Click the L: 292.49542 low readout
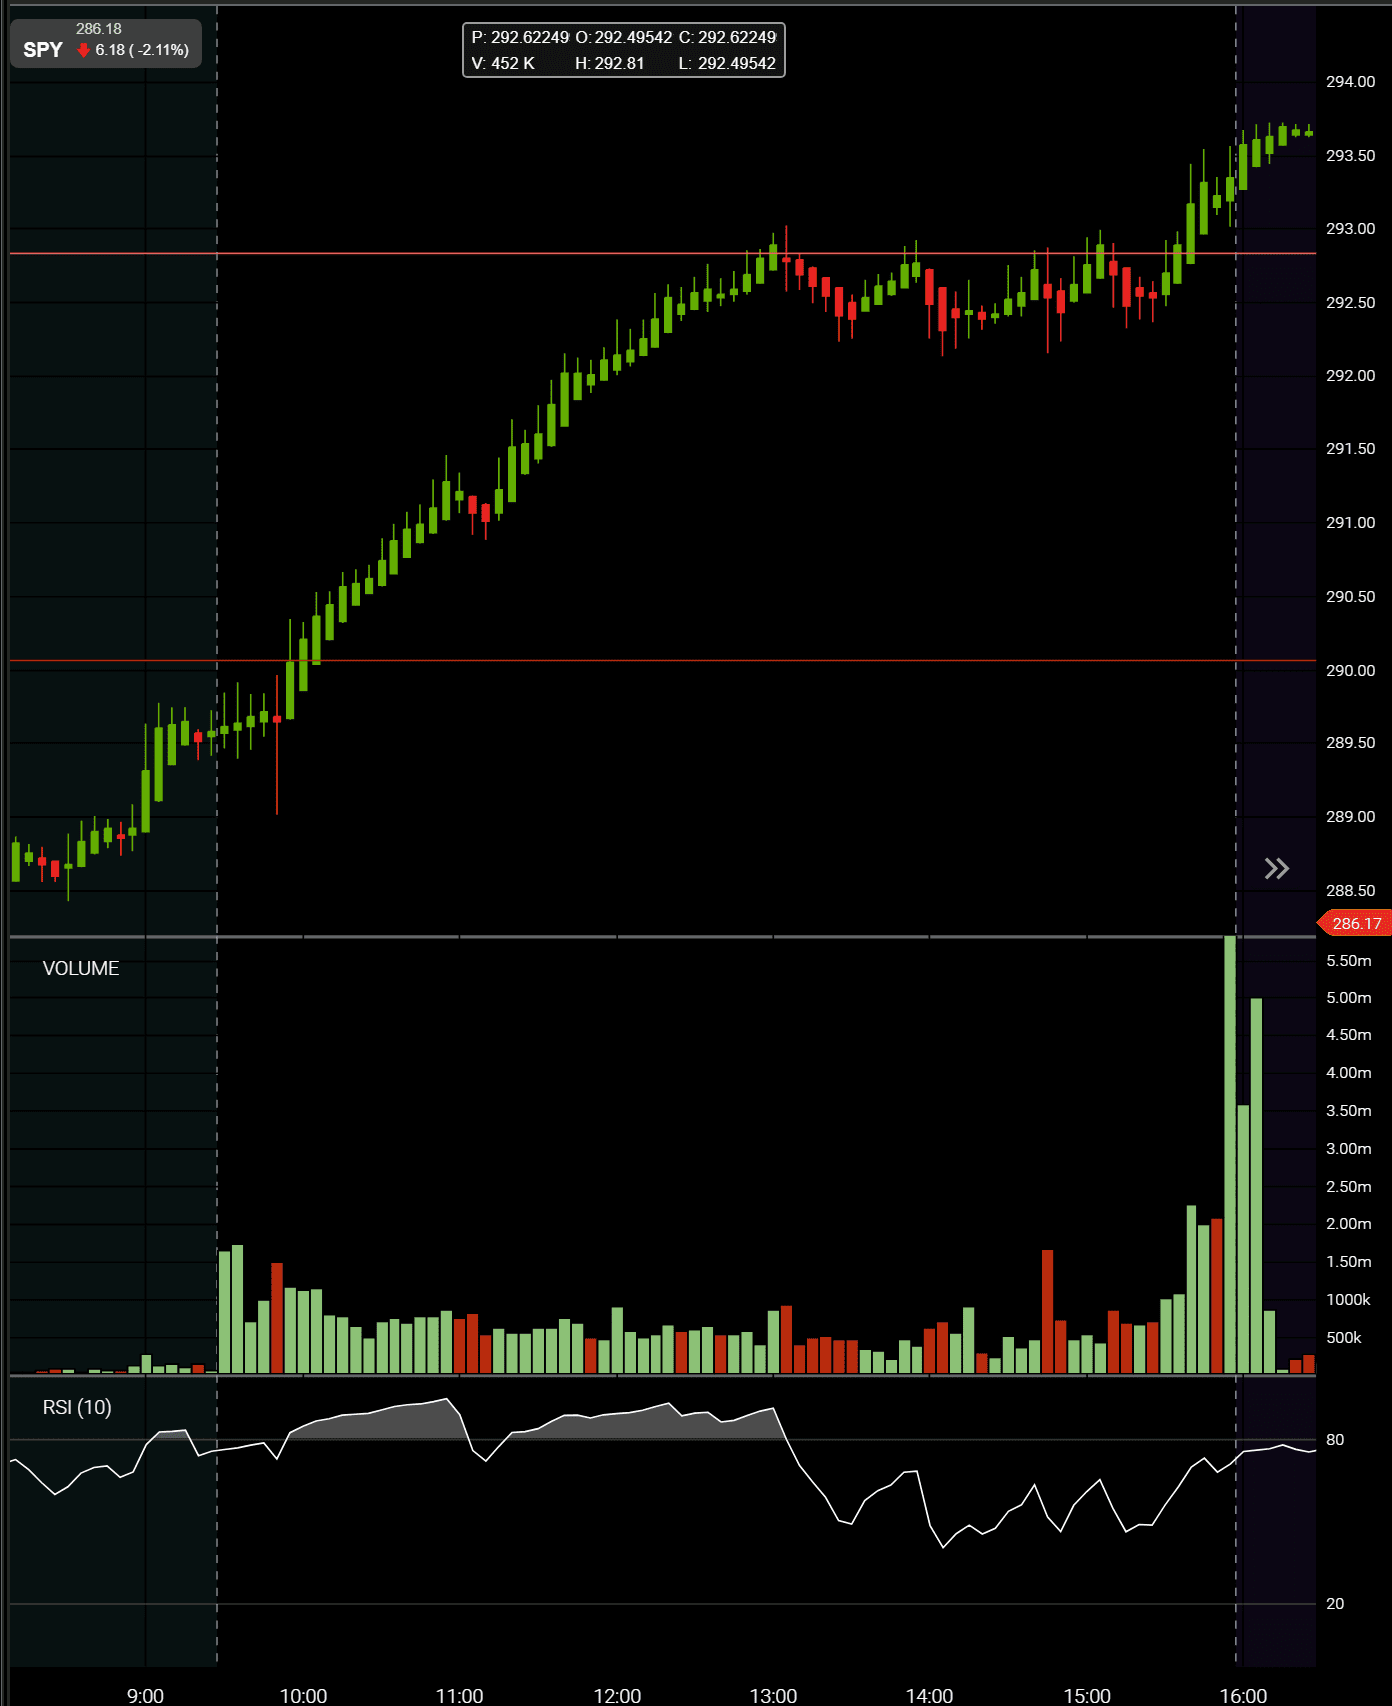The width and height of the screenshot is (1392, 1706). click(x=727, y=63)
